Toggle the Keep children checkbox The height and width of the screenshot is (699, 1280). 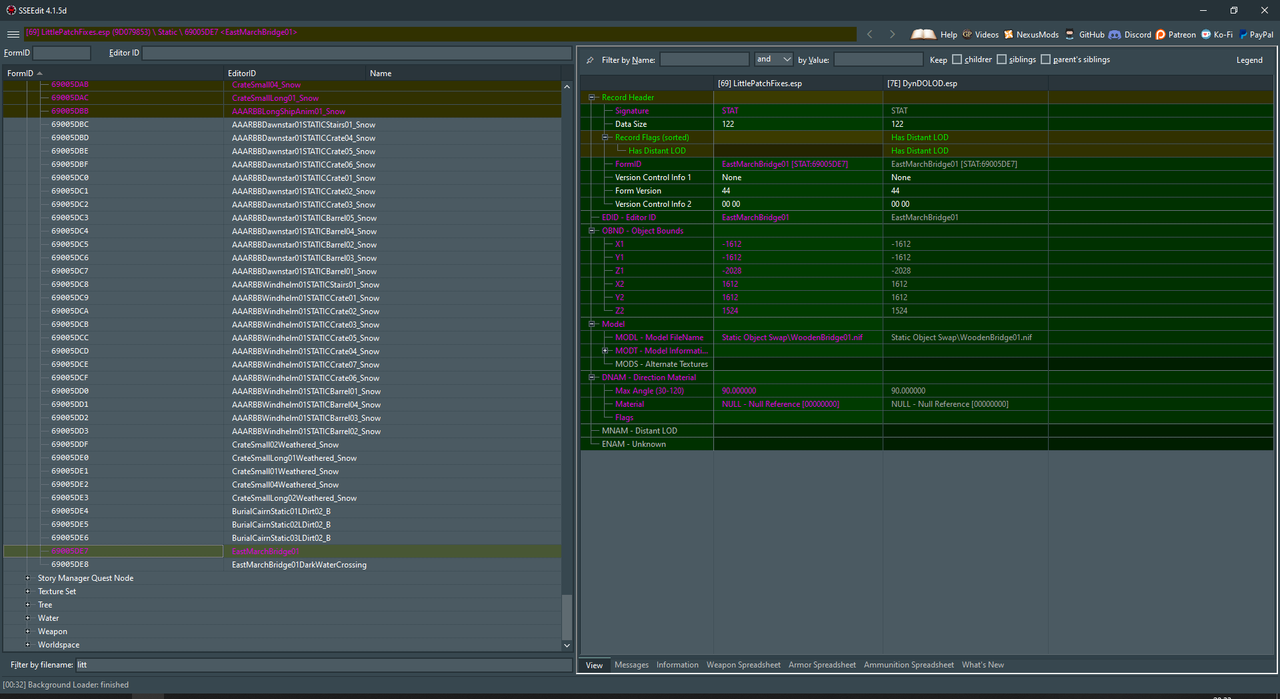coord(957,60)
